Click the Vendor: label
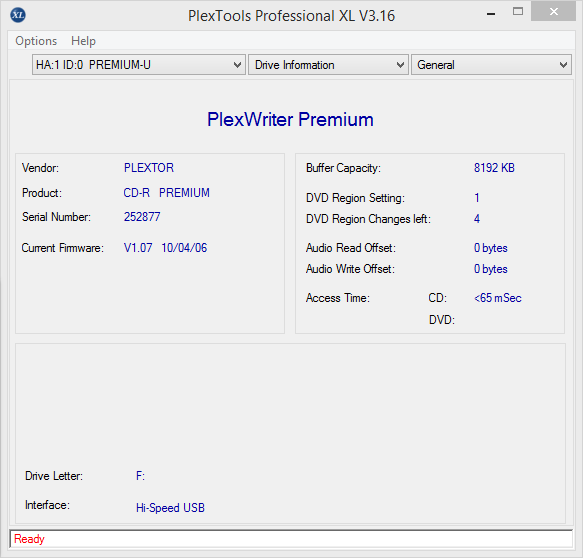This screenshot has height=558, width=583. pyautogui.click(x=40, y=168)
